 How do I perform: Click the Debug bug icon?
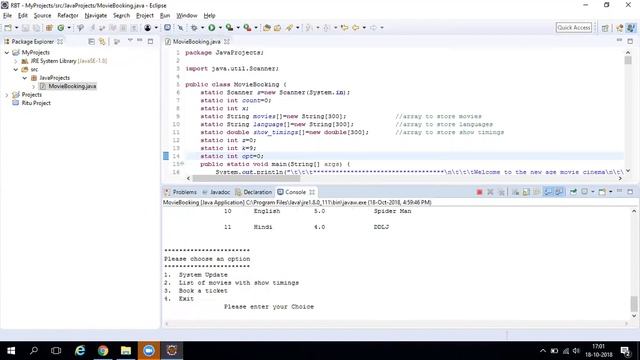[x=194, y=28]
